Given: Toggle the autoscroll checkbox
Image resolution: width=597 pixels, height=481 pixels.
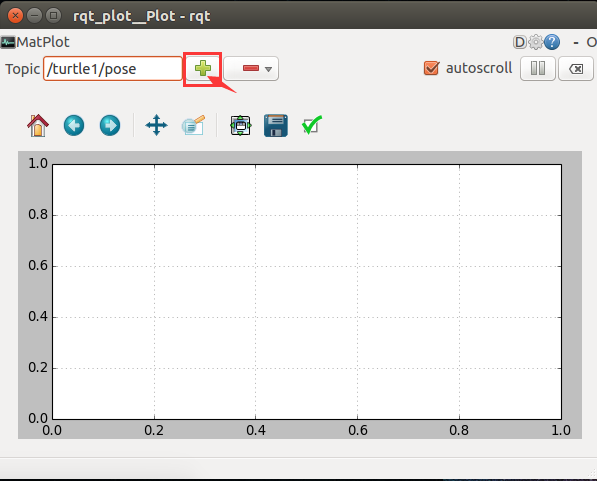Looking at the screenshot, I should coord(431,69).
